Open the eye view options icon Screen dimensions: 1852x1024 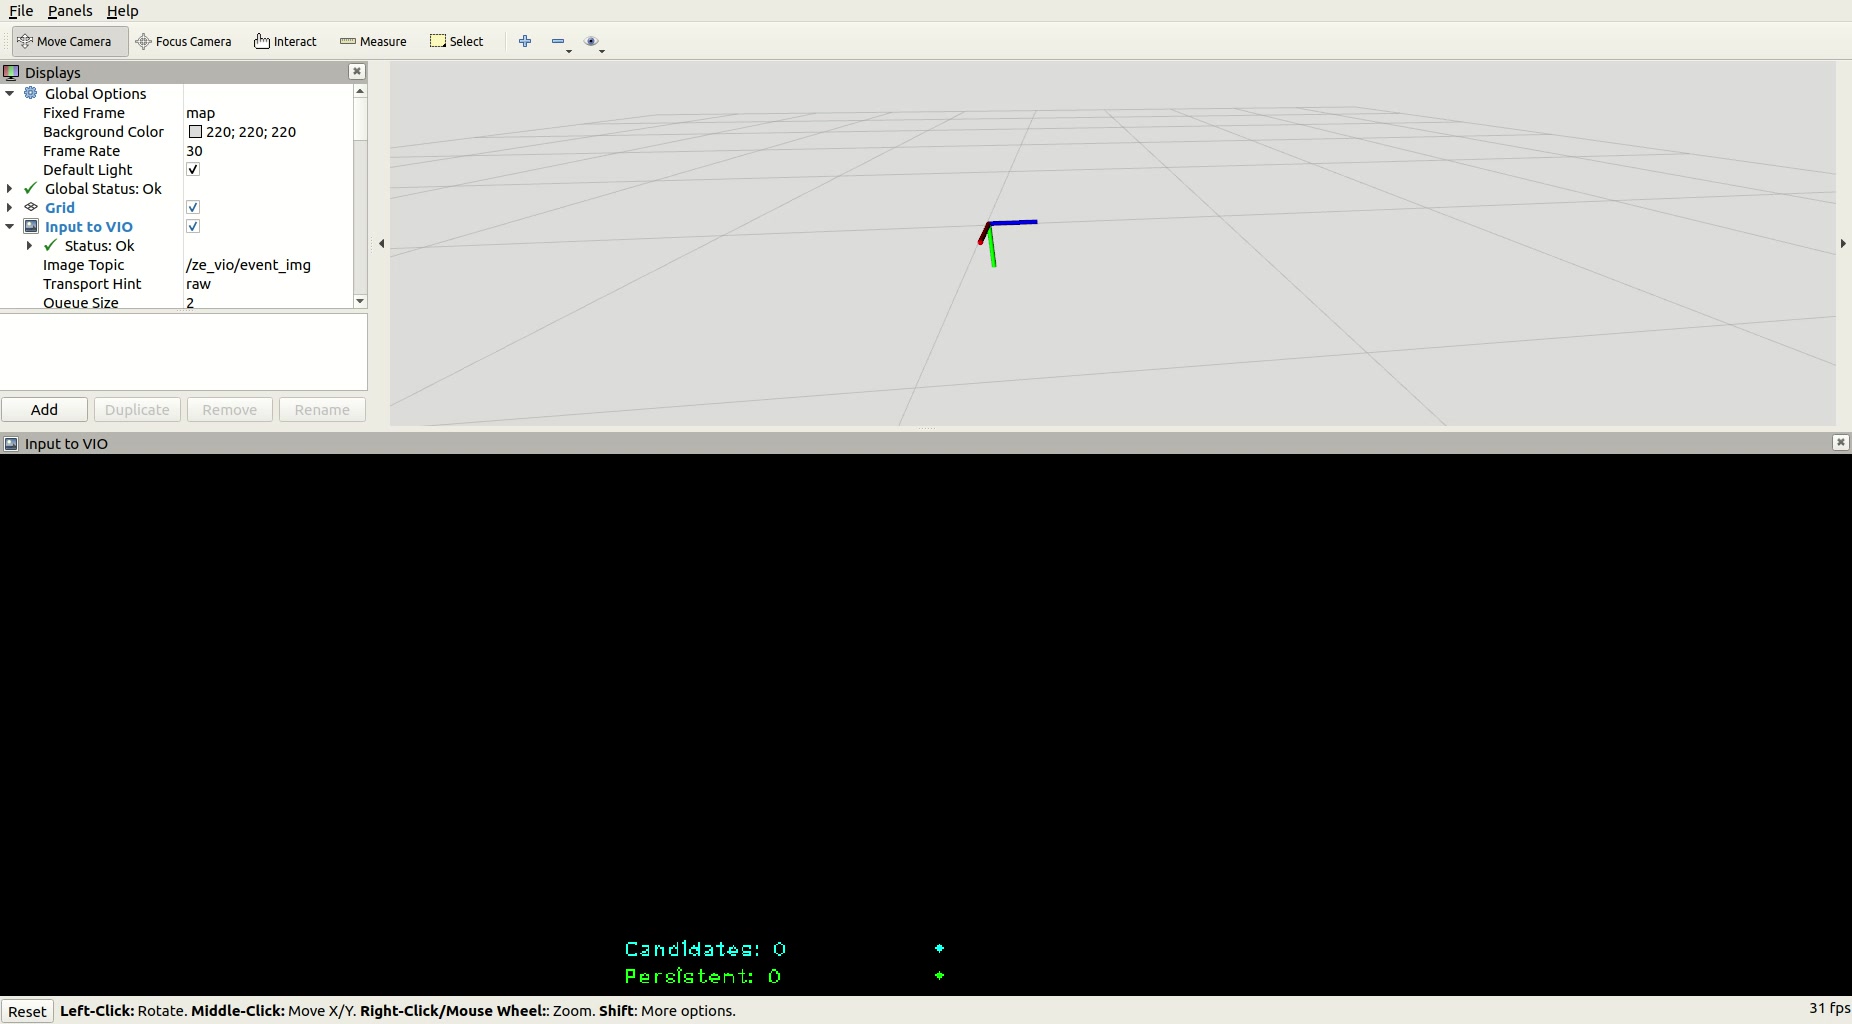pos(592,42)
